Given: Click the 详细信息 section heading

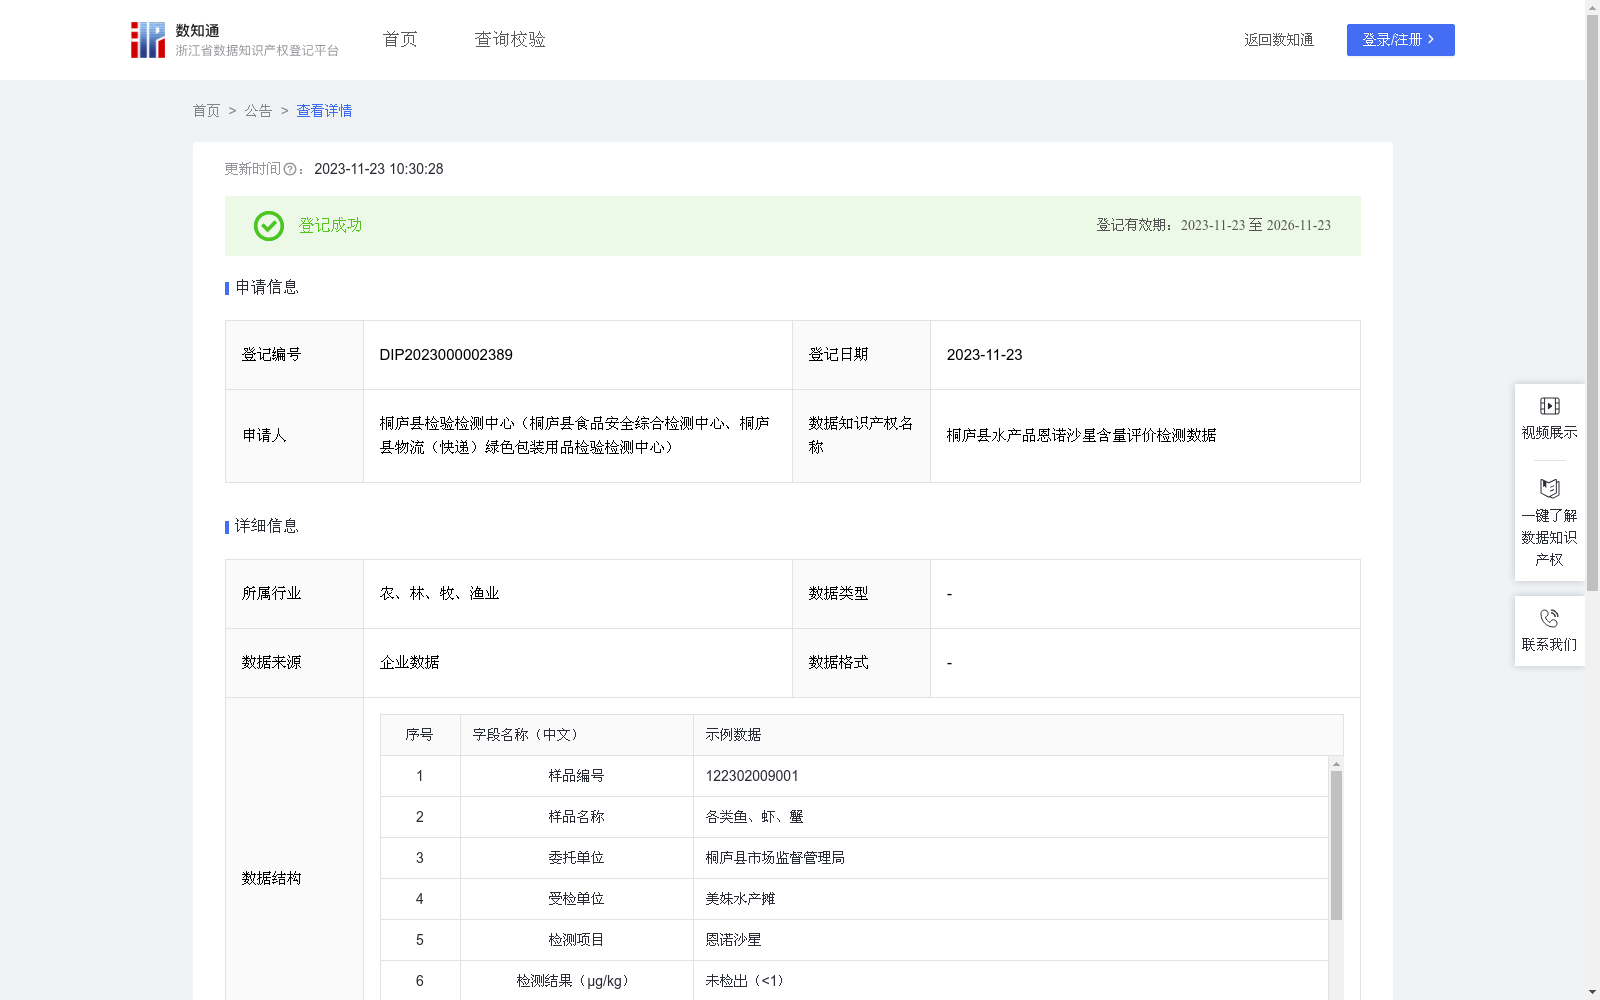Looking at the screenshot, I should point(267,527).
